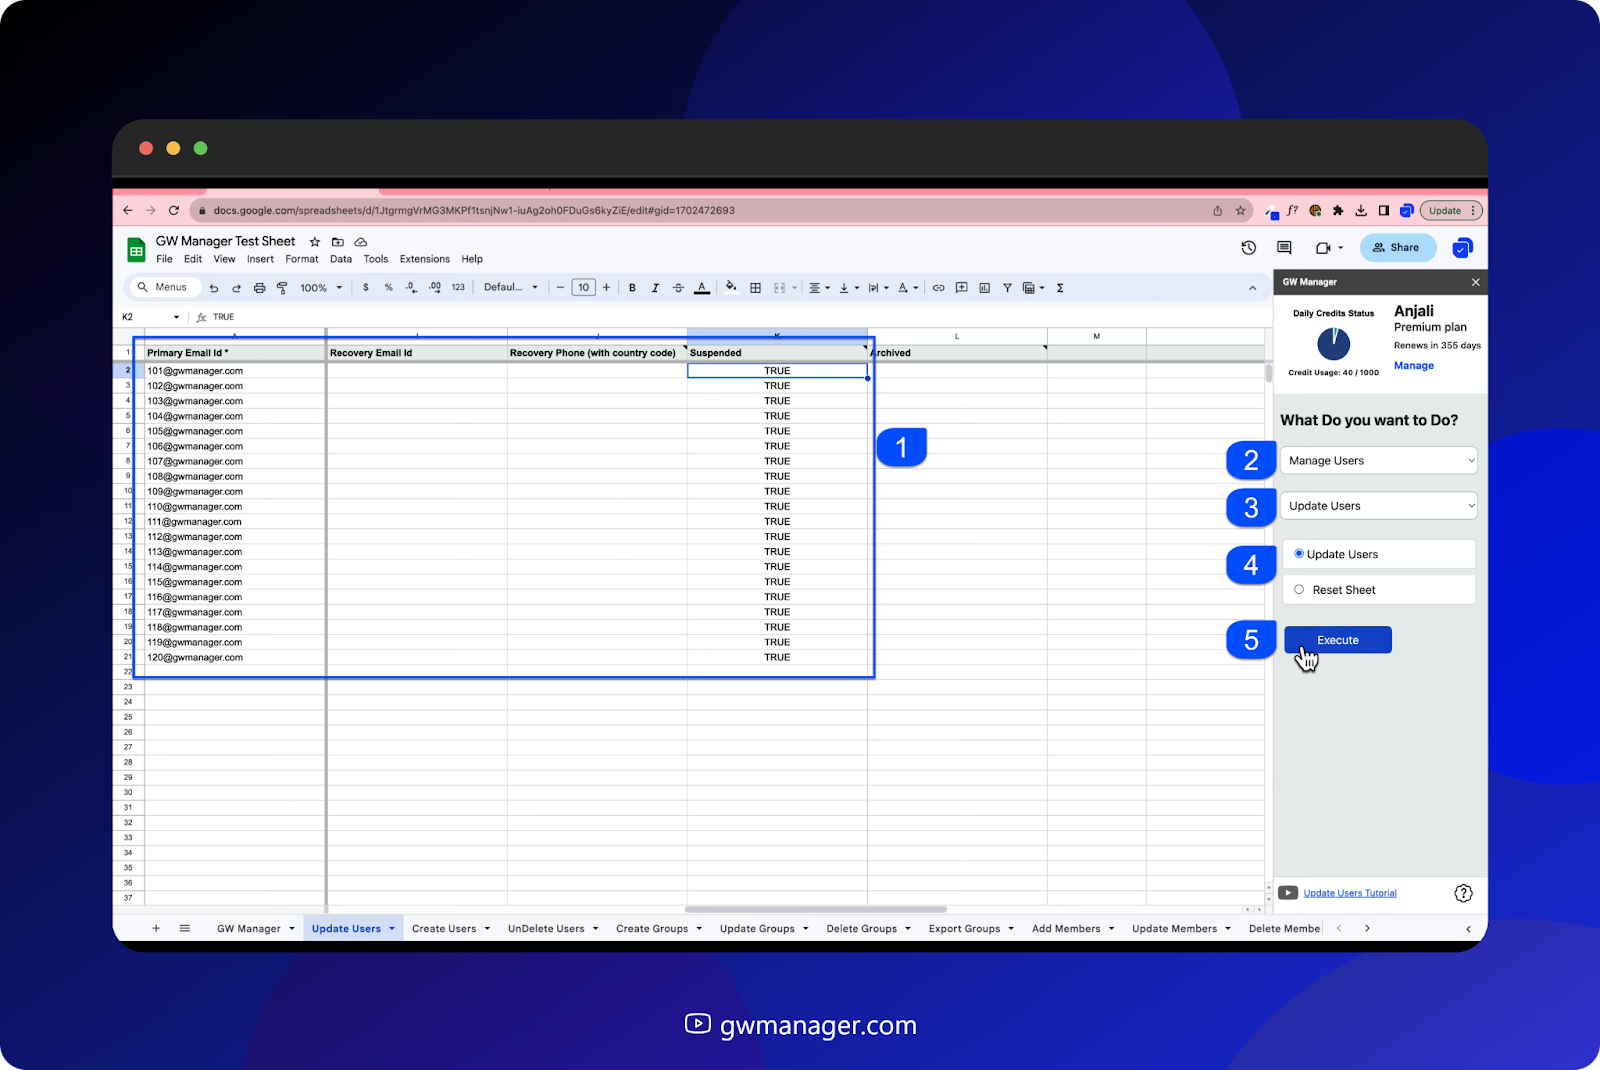Image resolution: width=1600 pixels, height=1070 pixels.
Task: Open version history clock icon
Action: tap(1249, 248)
